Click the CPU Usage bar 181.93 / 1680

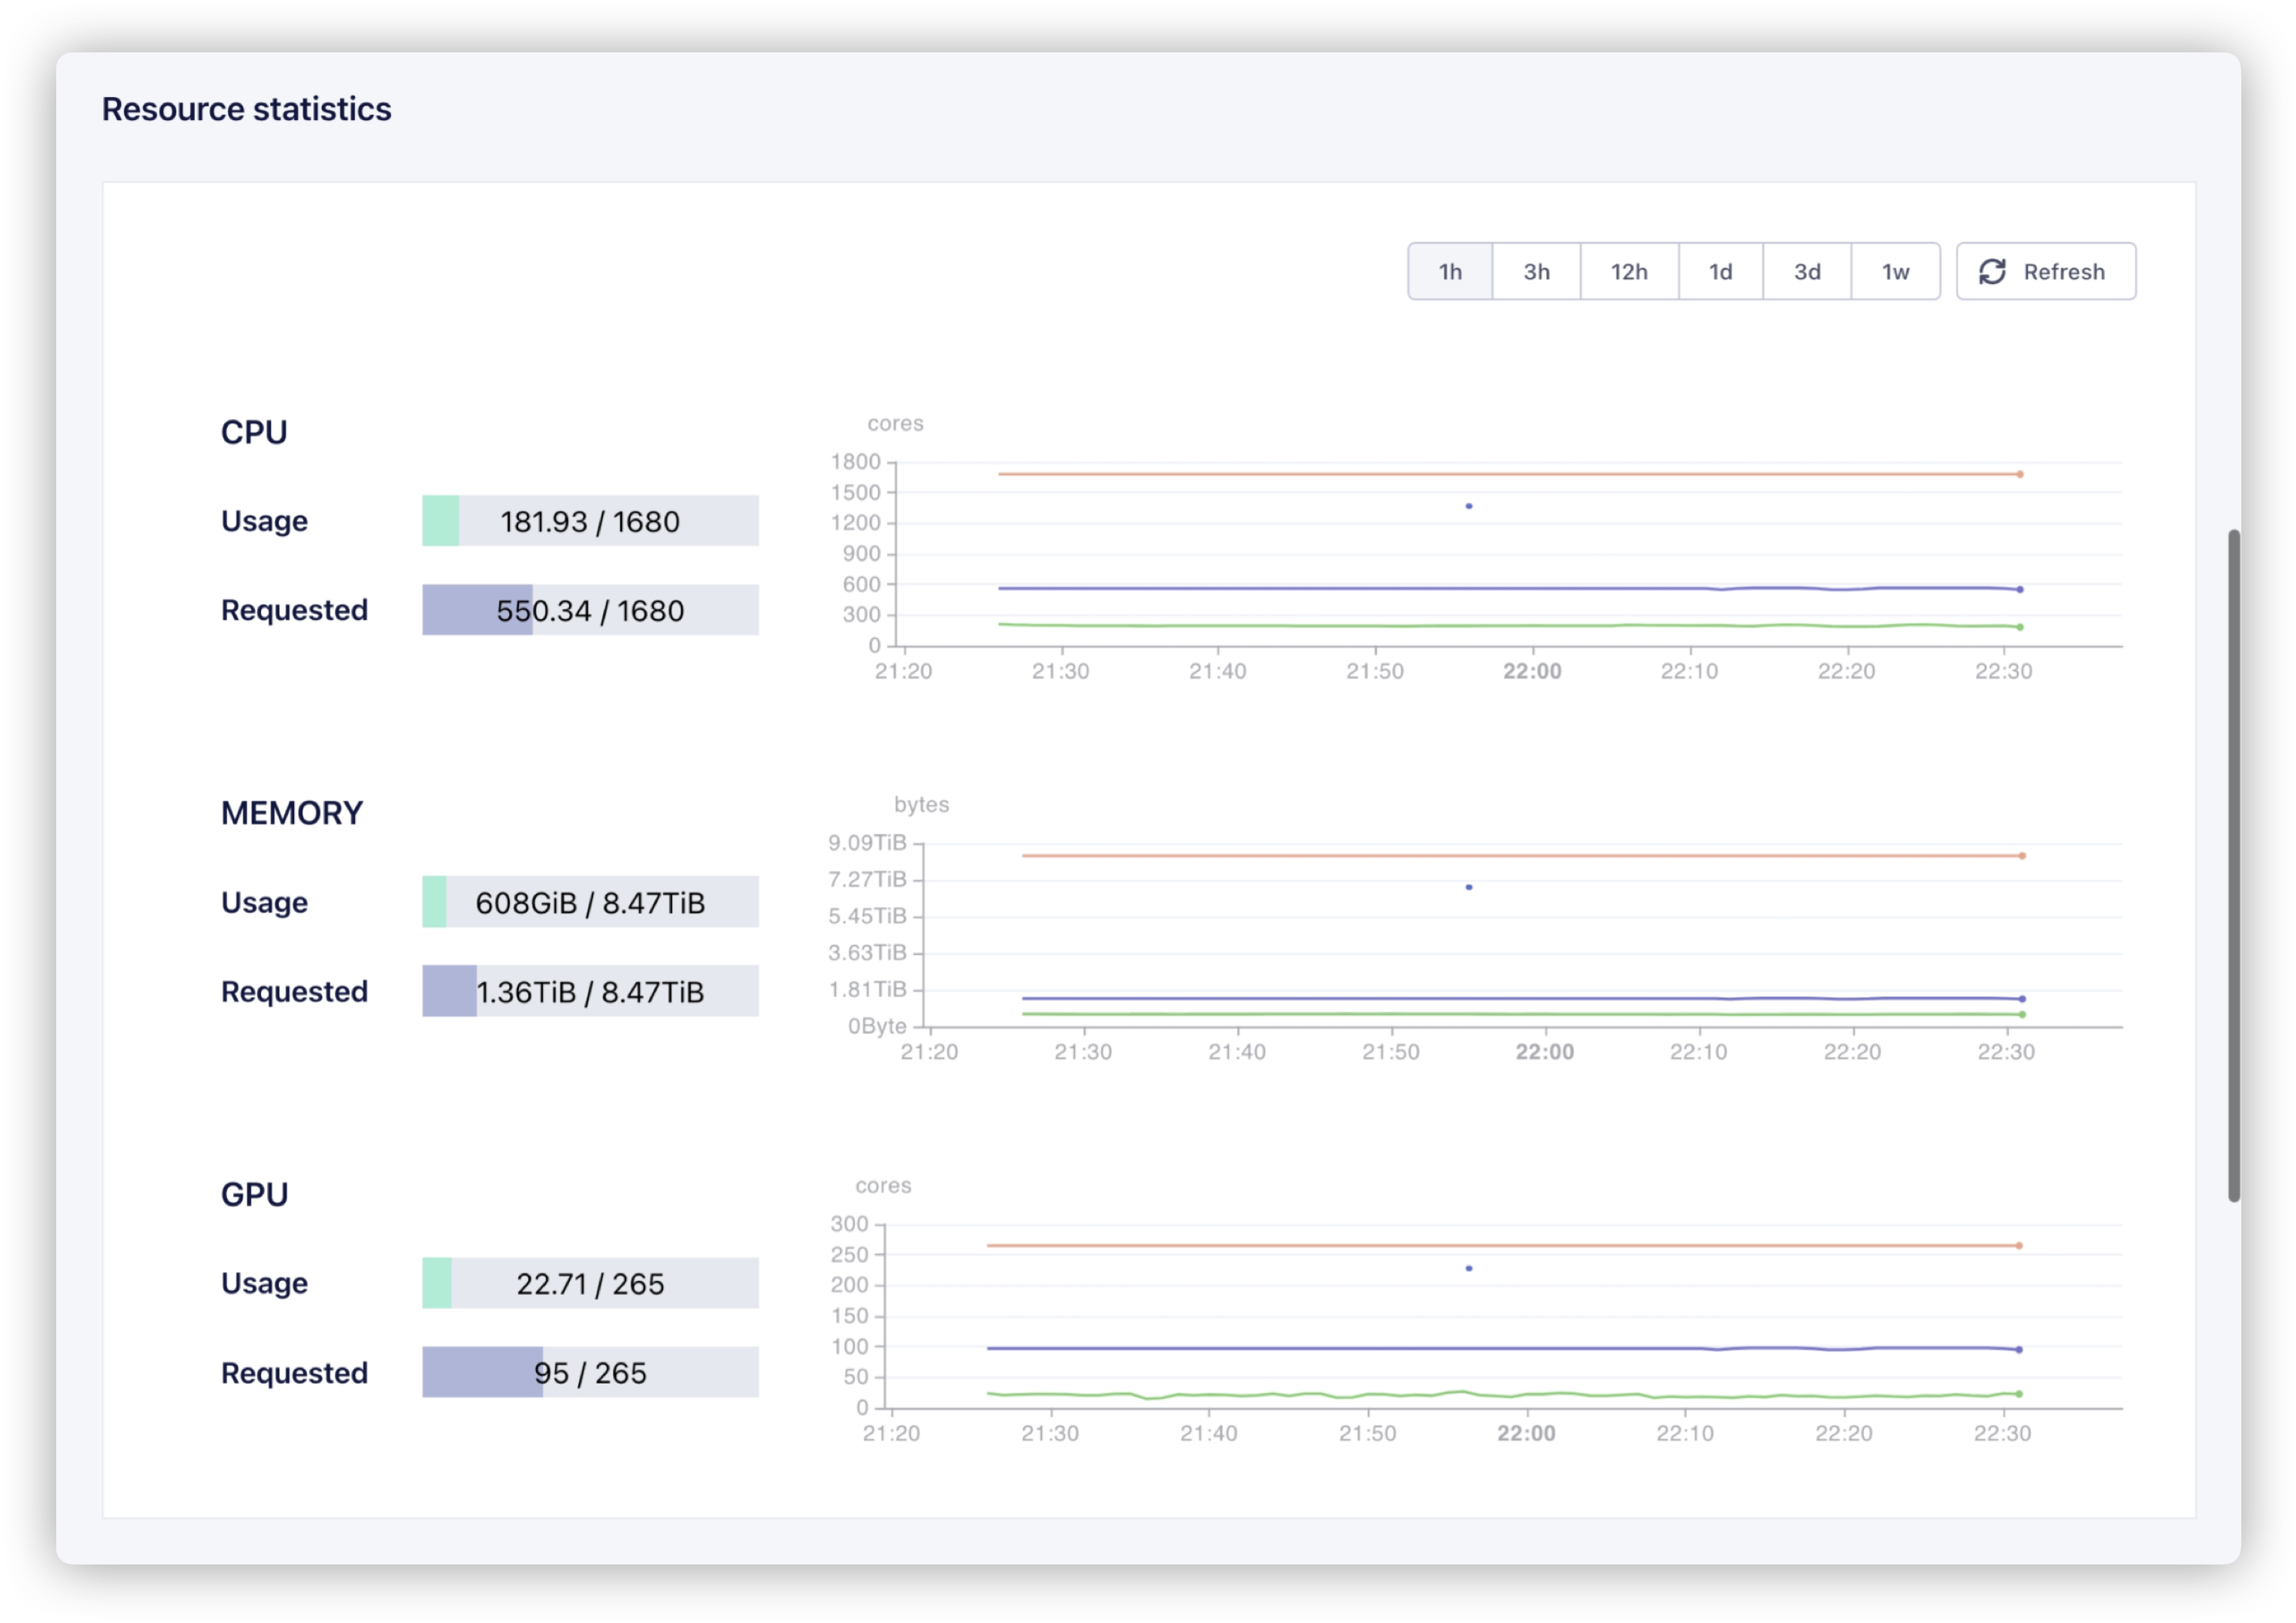pyautogui.click(x=590, y=521)
